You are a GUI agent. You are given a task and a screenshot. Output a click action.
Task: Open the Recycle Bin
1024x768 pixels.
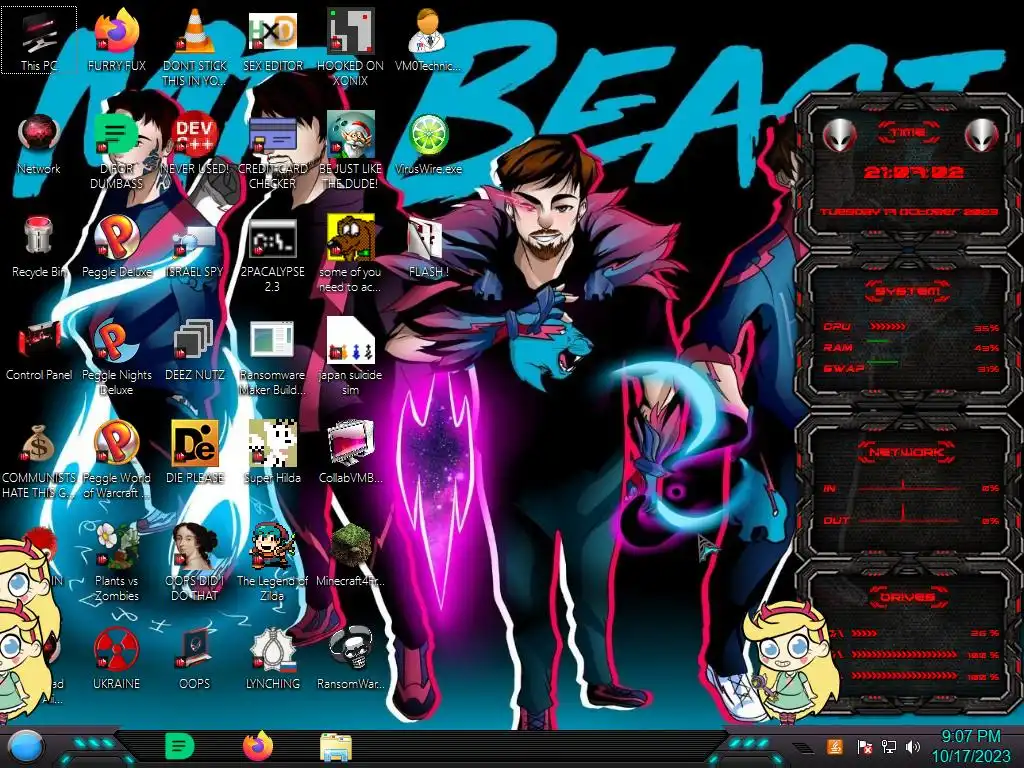[39, 247]
